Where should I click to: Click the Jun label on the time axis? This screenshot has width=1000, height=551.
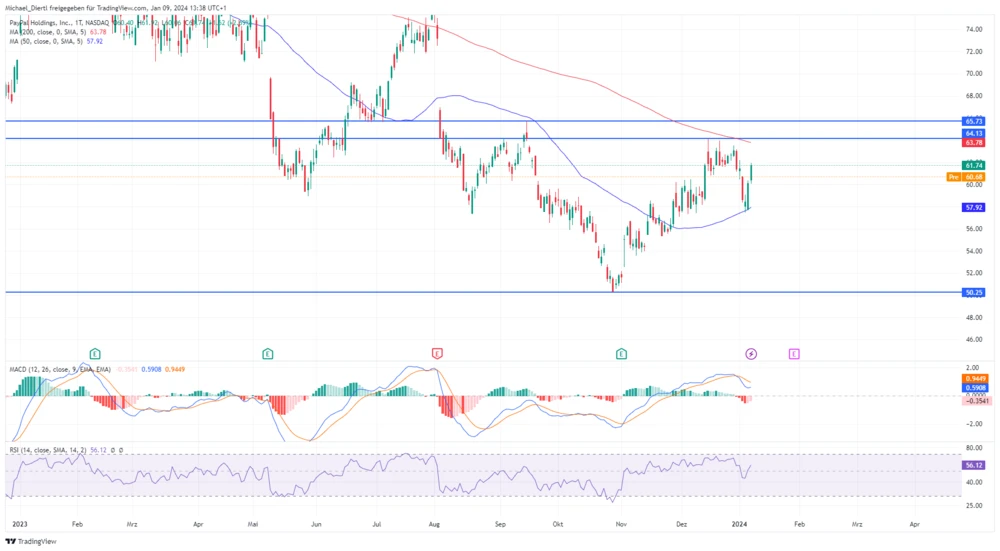tap(316, 524)
